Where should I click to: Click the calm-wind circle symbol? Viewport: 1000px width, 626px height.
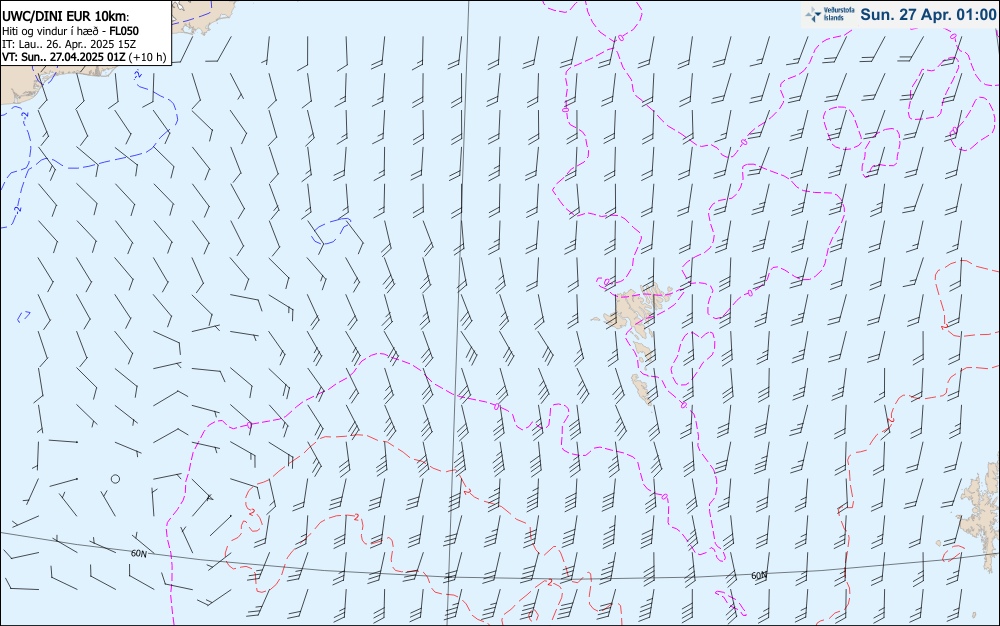point(115,479)
